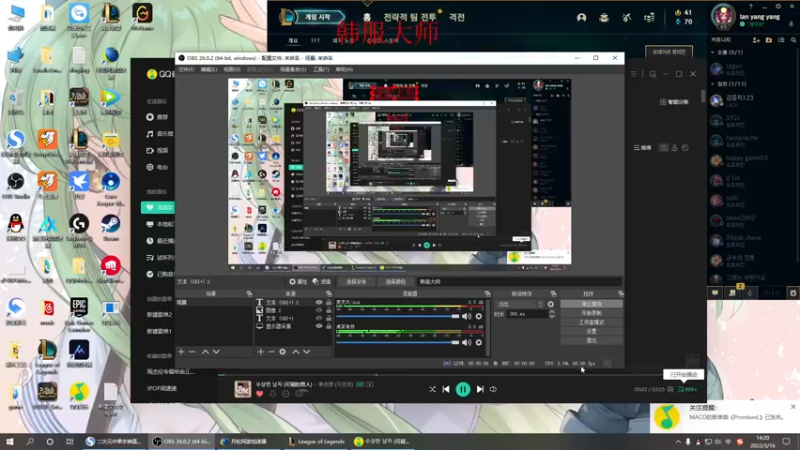Click the 滤镜 filters icon in OBS toolbar
Screen dimensions: 800x450
coord(322,282)
